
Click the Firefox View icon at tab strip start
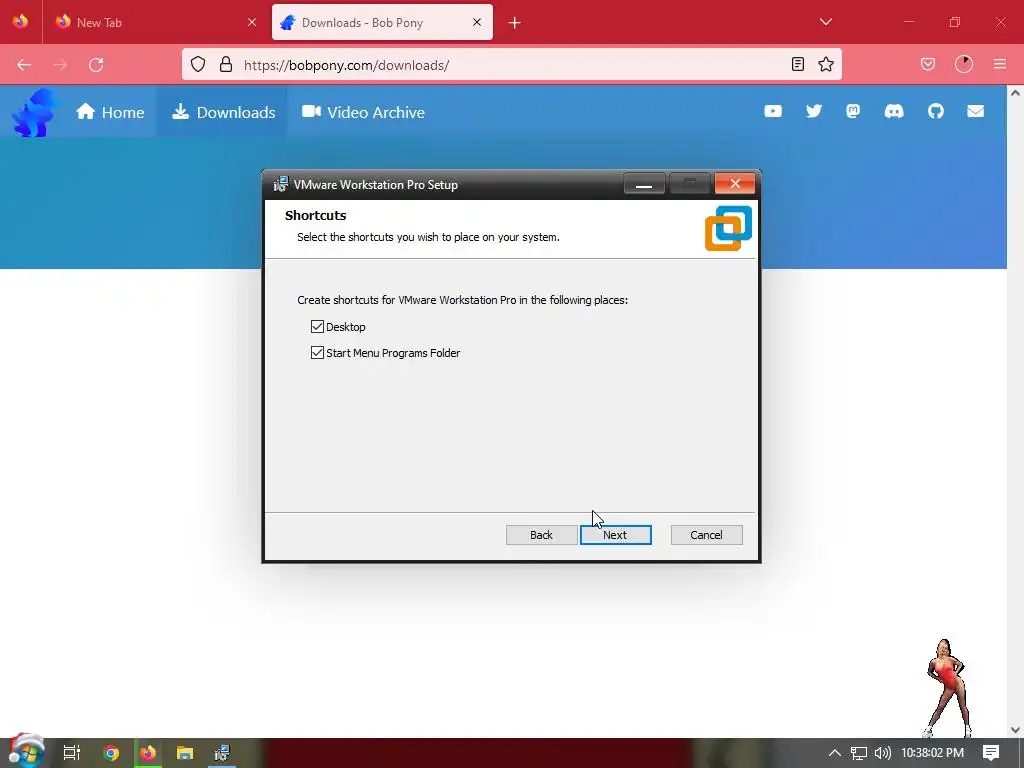(20, 22)
